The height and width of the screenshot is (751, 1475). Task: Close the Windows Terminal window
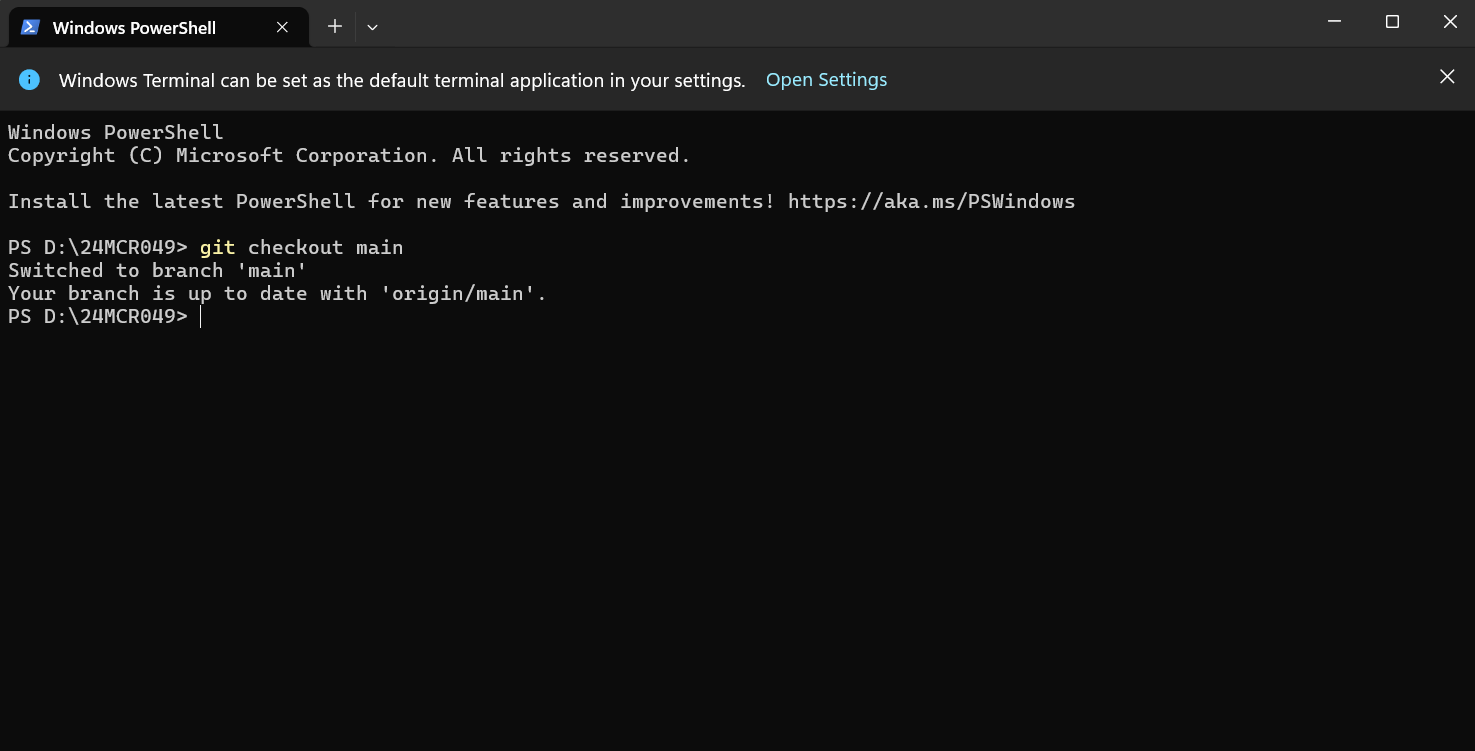[x=1449, y=22]
